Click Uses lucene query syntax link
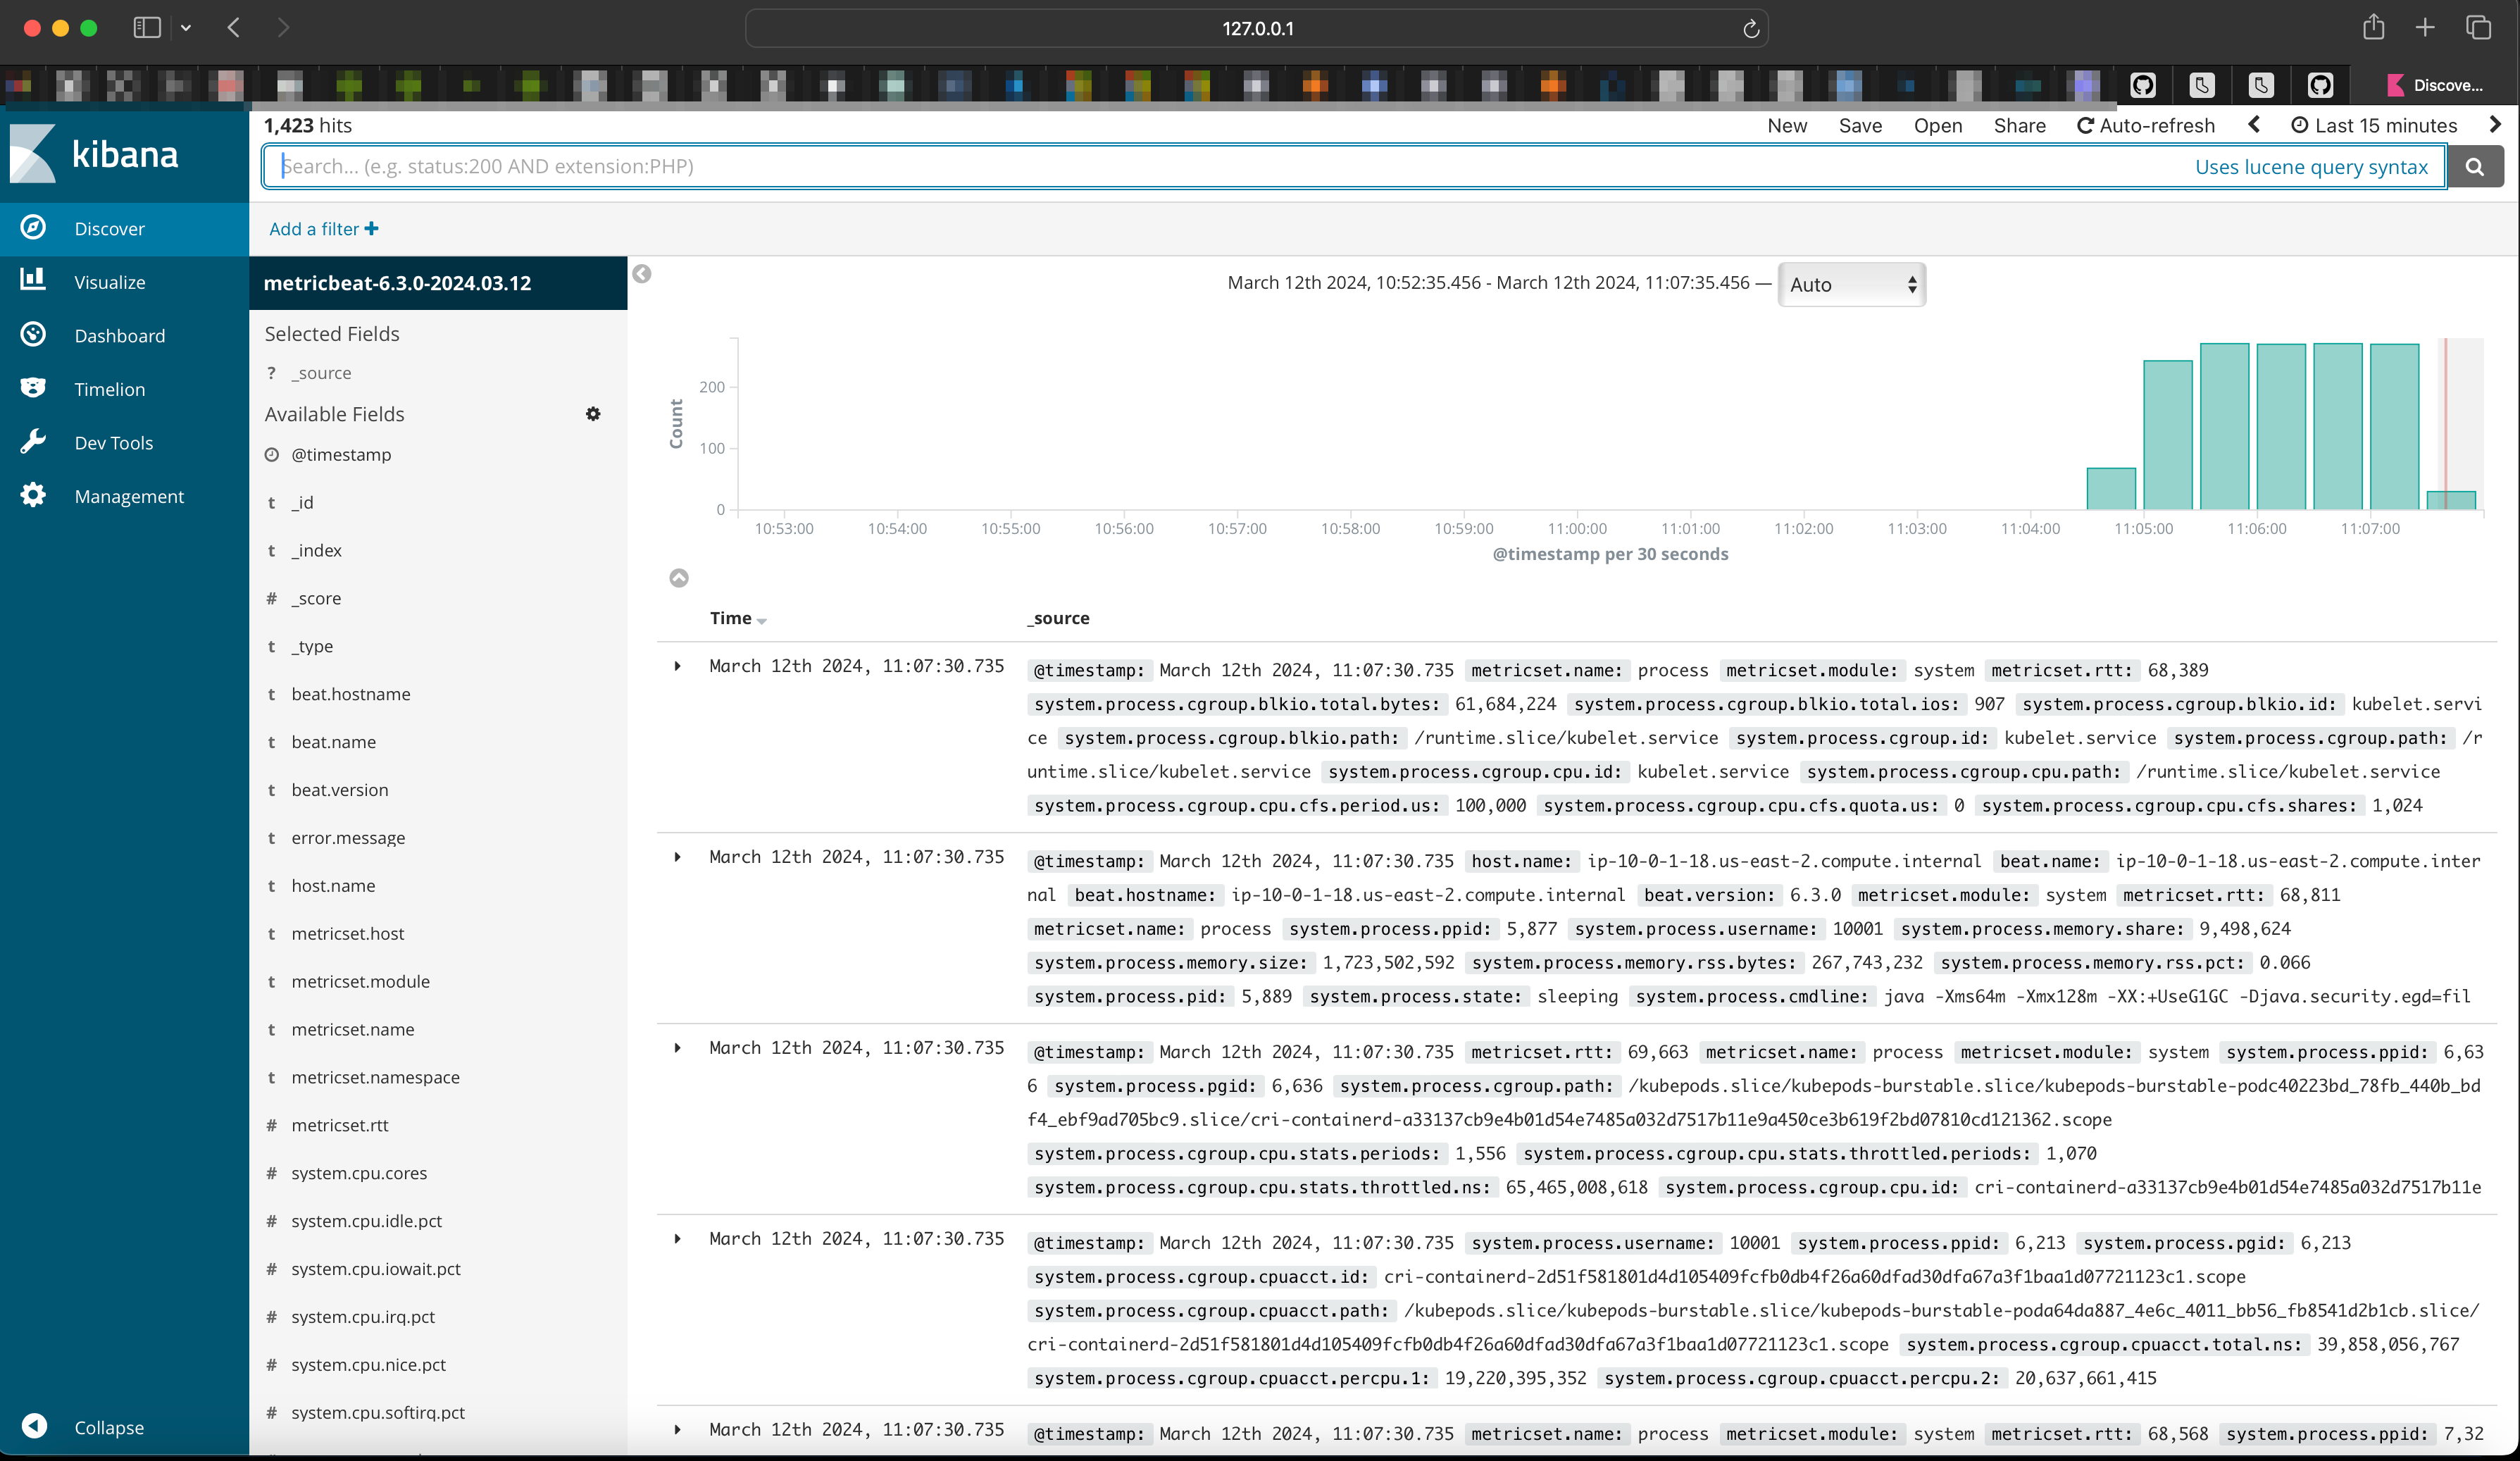This screenshot has height=1461, width=2520. 2310,166
